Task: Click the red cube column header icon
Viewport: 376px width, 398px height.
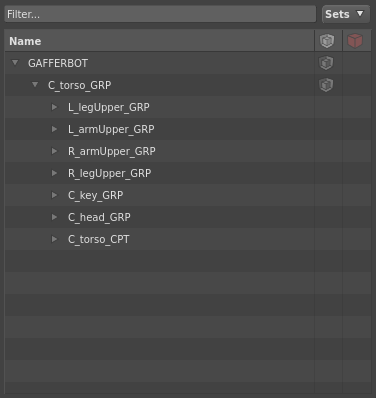Action: 355,41
